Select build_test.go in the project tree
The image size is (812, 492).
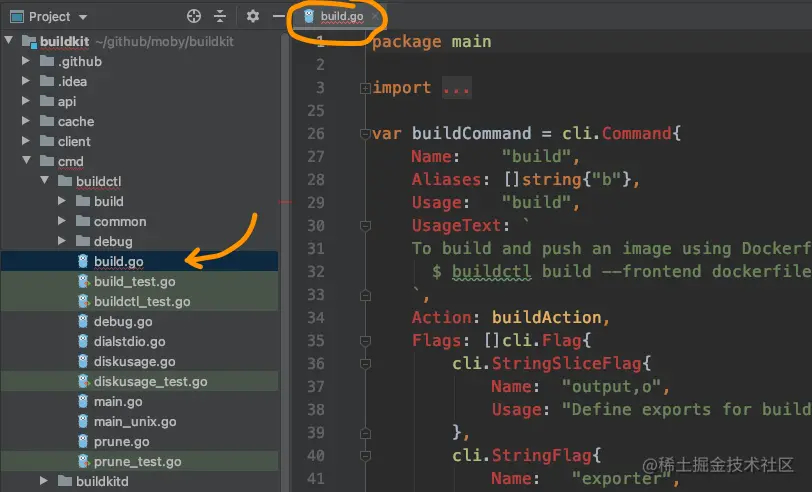point(135,282)
